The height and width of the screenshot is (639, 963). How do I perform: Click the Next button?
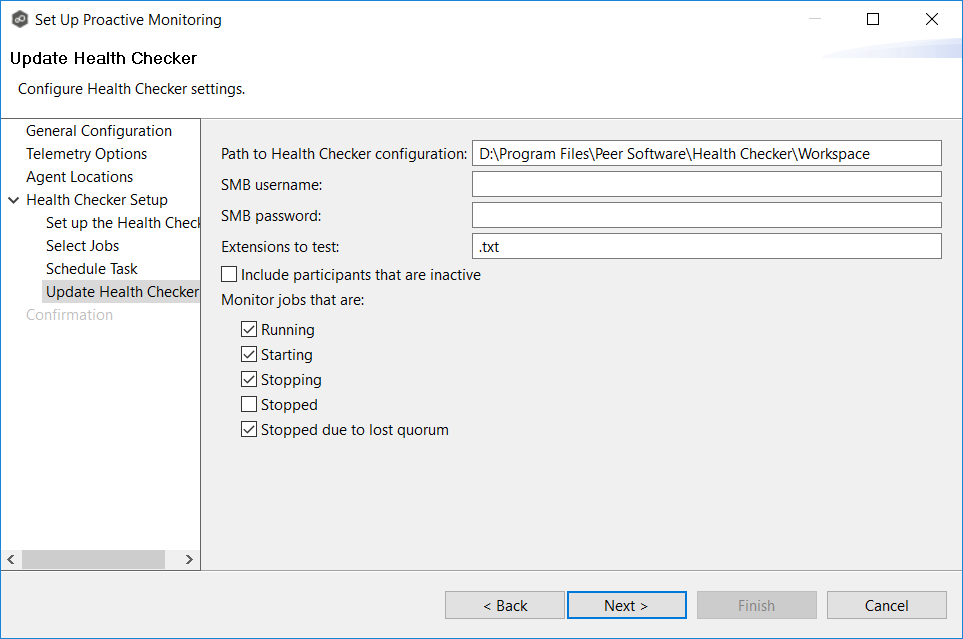626,605
